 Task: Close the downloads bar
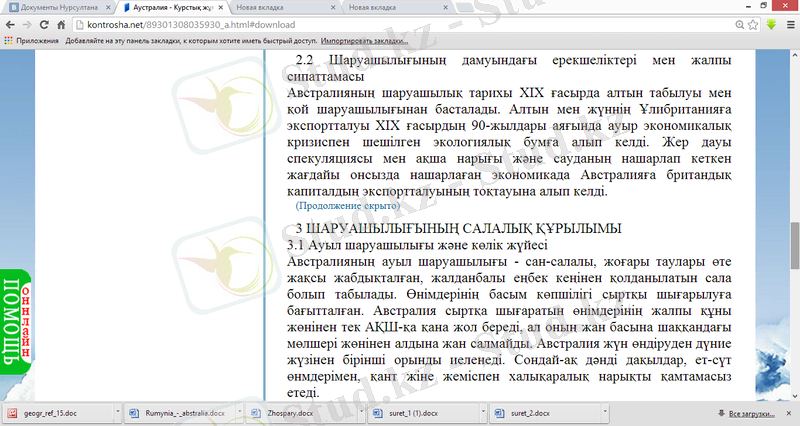[790, 412]
